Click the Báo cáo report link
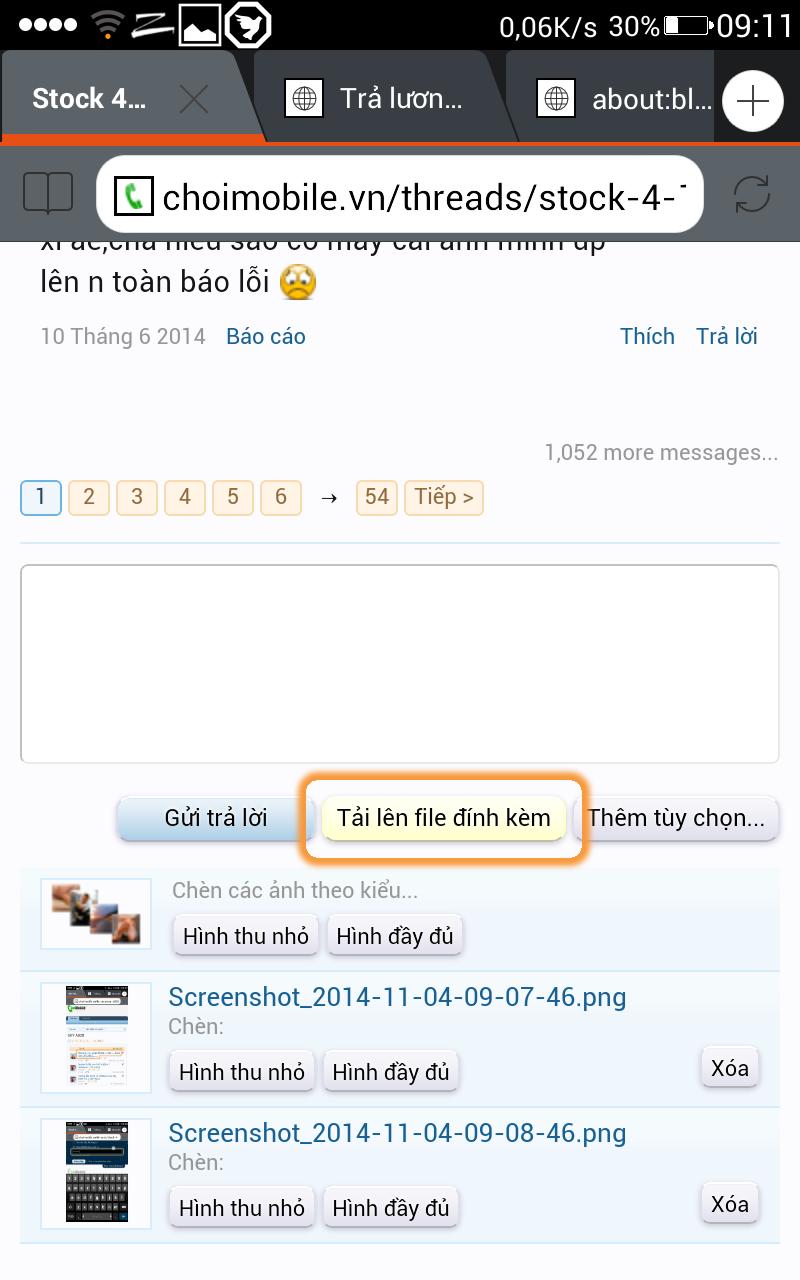The height and width of the screenshot is (1280, 800). (266, 337)
